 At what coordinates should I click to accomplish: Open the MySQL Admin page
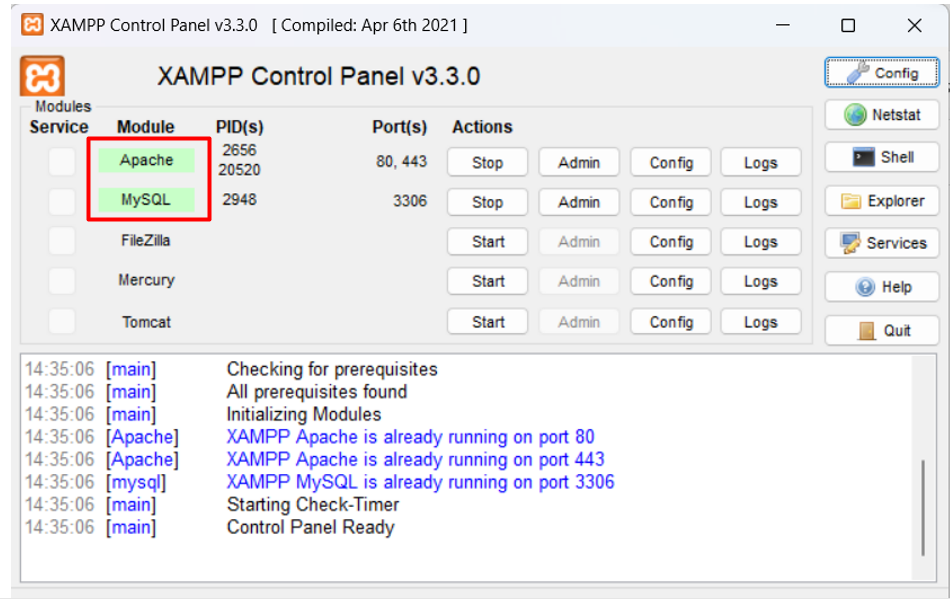579,202
